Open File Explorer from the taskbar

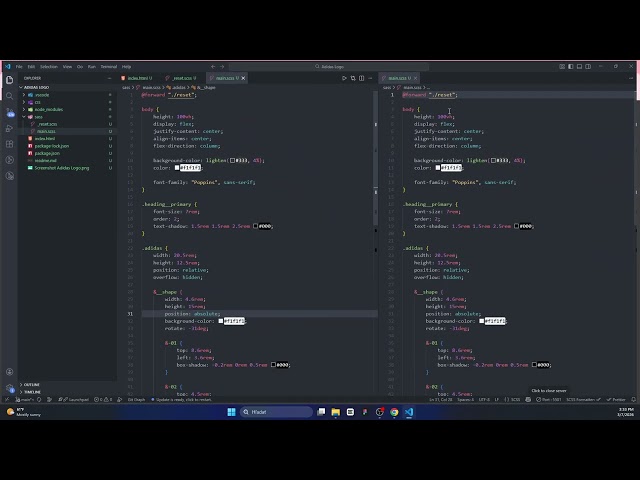click(x=336, y=412)
